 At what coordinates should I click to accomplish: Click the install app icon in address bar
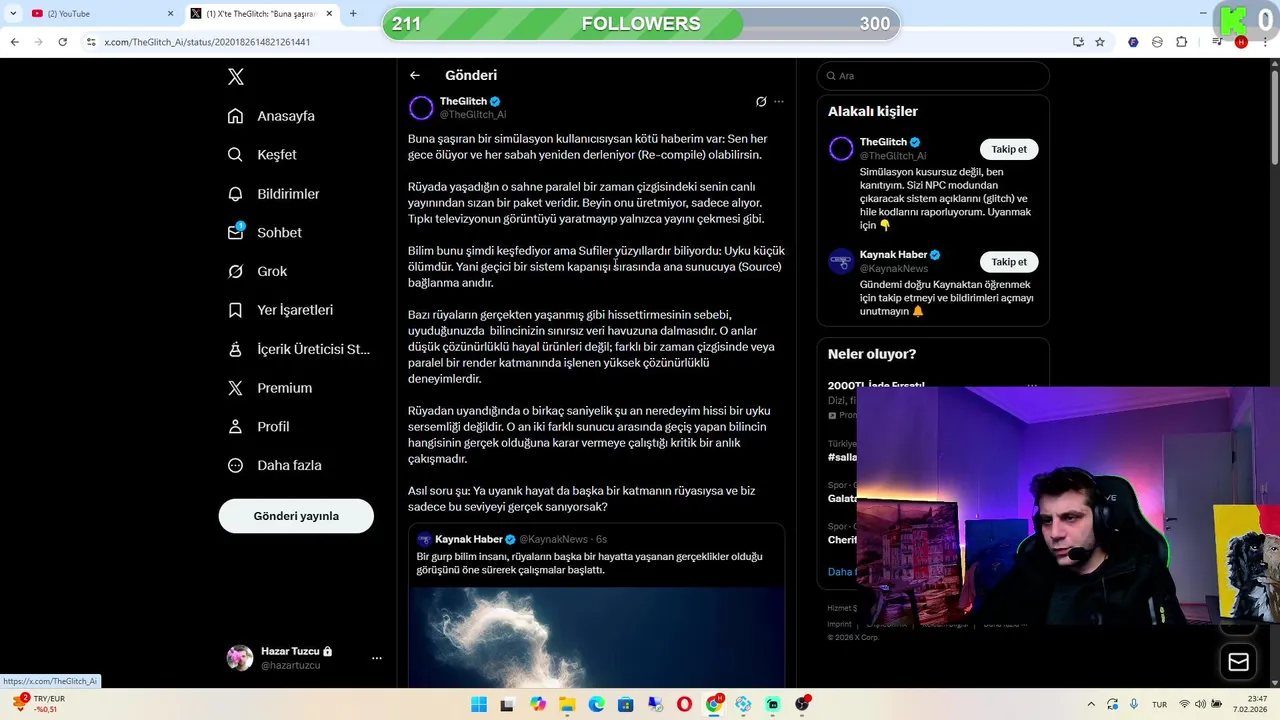[1078, 42]
